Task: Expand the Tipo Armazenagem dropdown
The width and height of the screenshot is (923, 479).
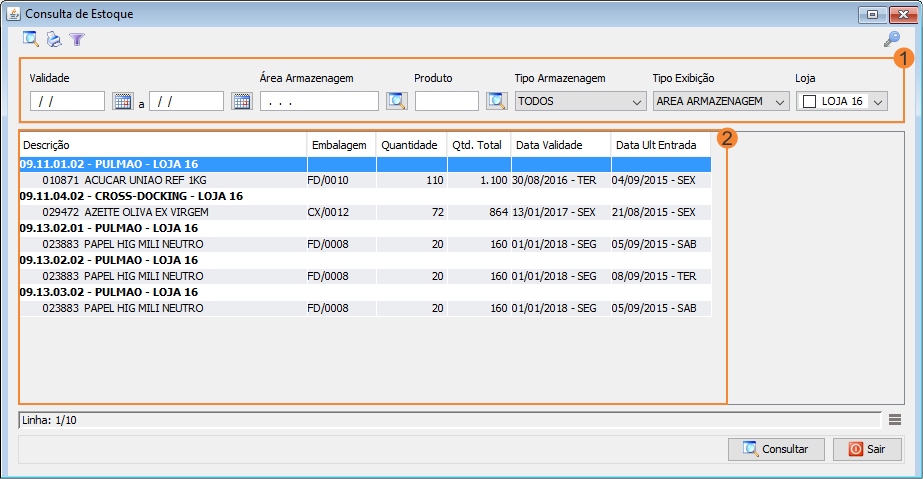Action: tap(637, 101)
